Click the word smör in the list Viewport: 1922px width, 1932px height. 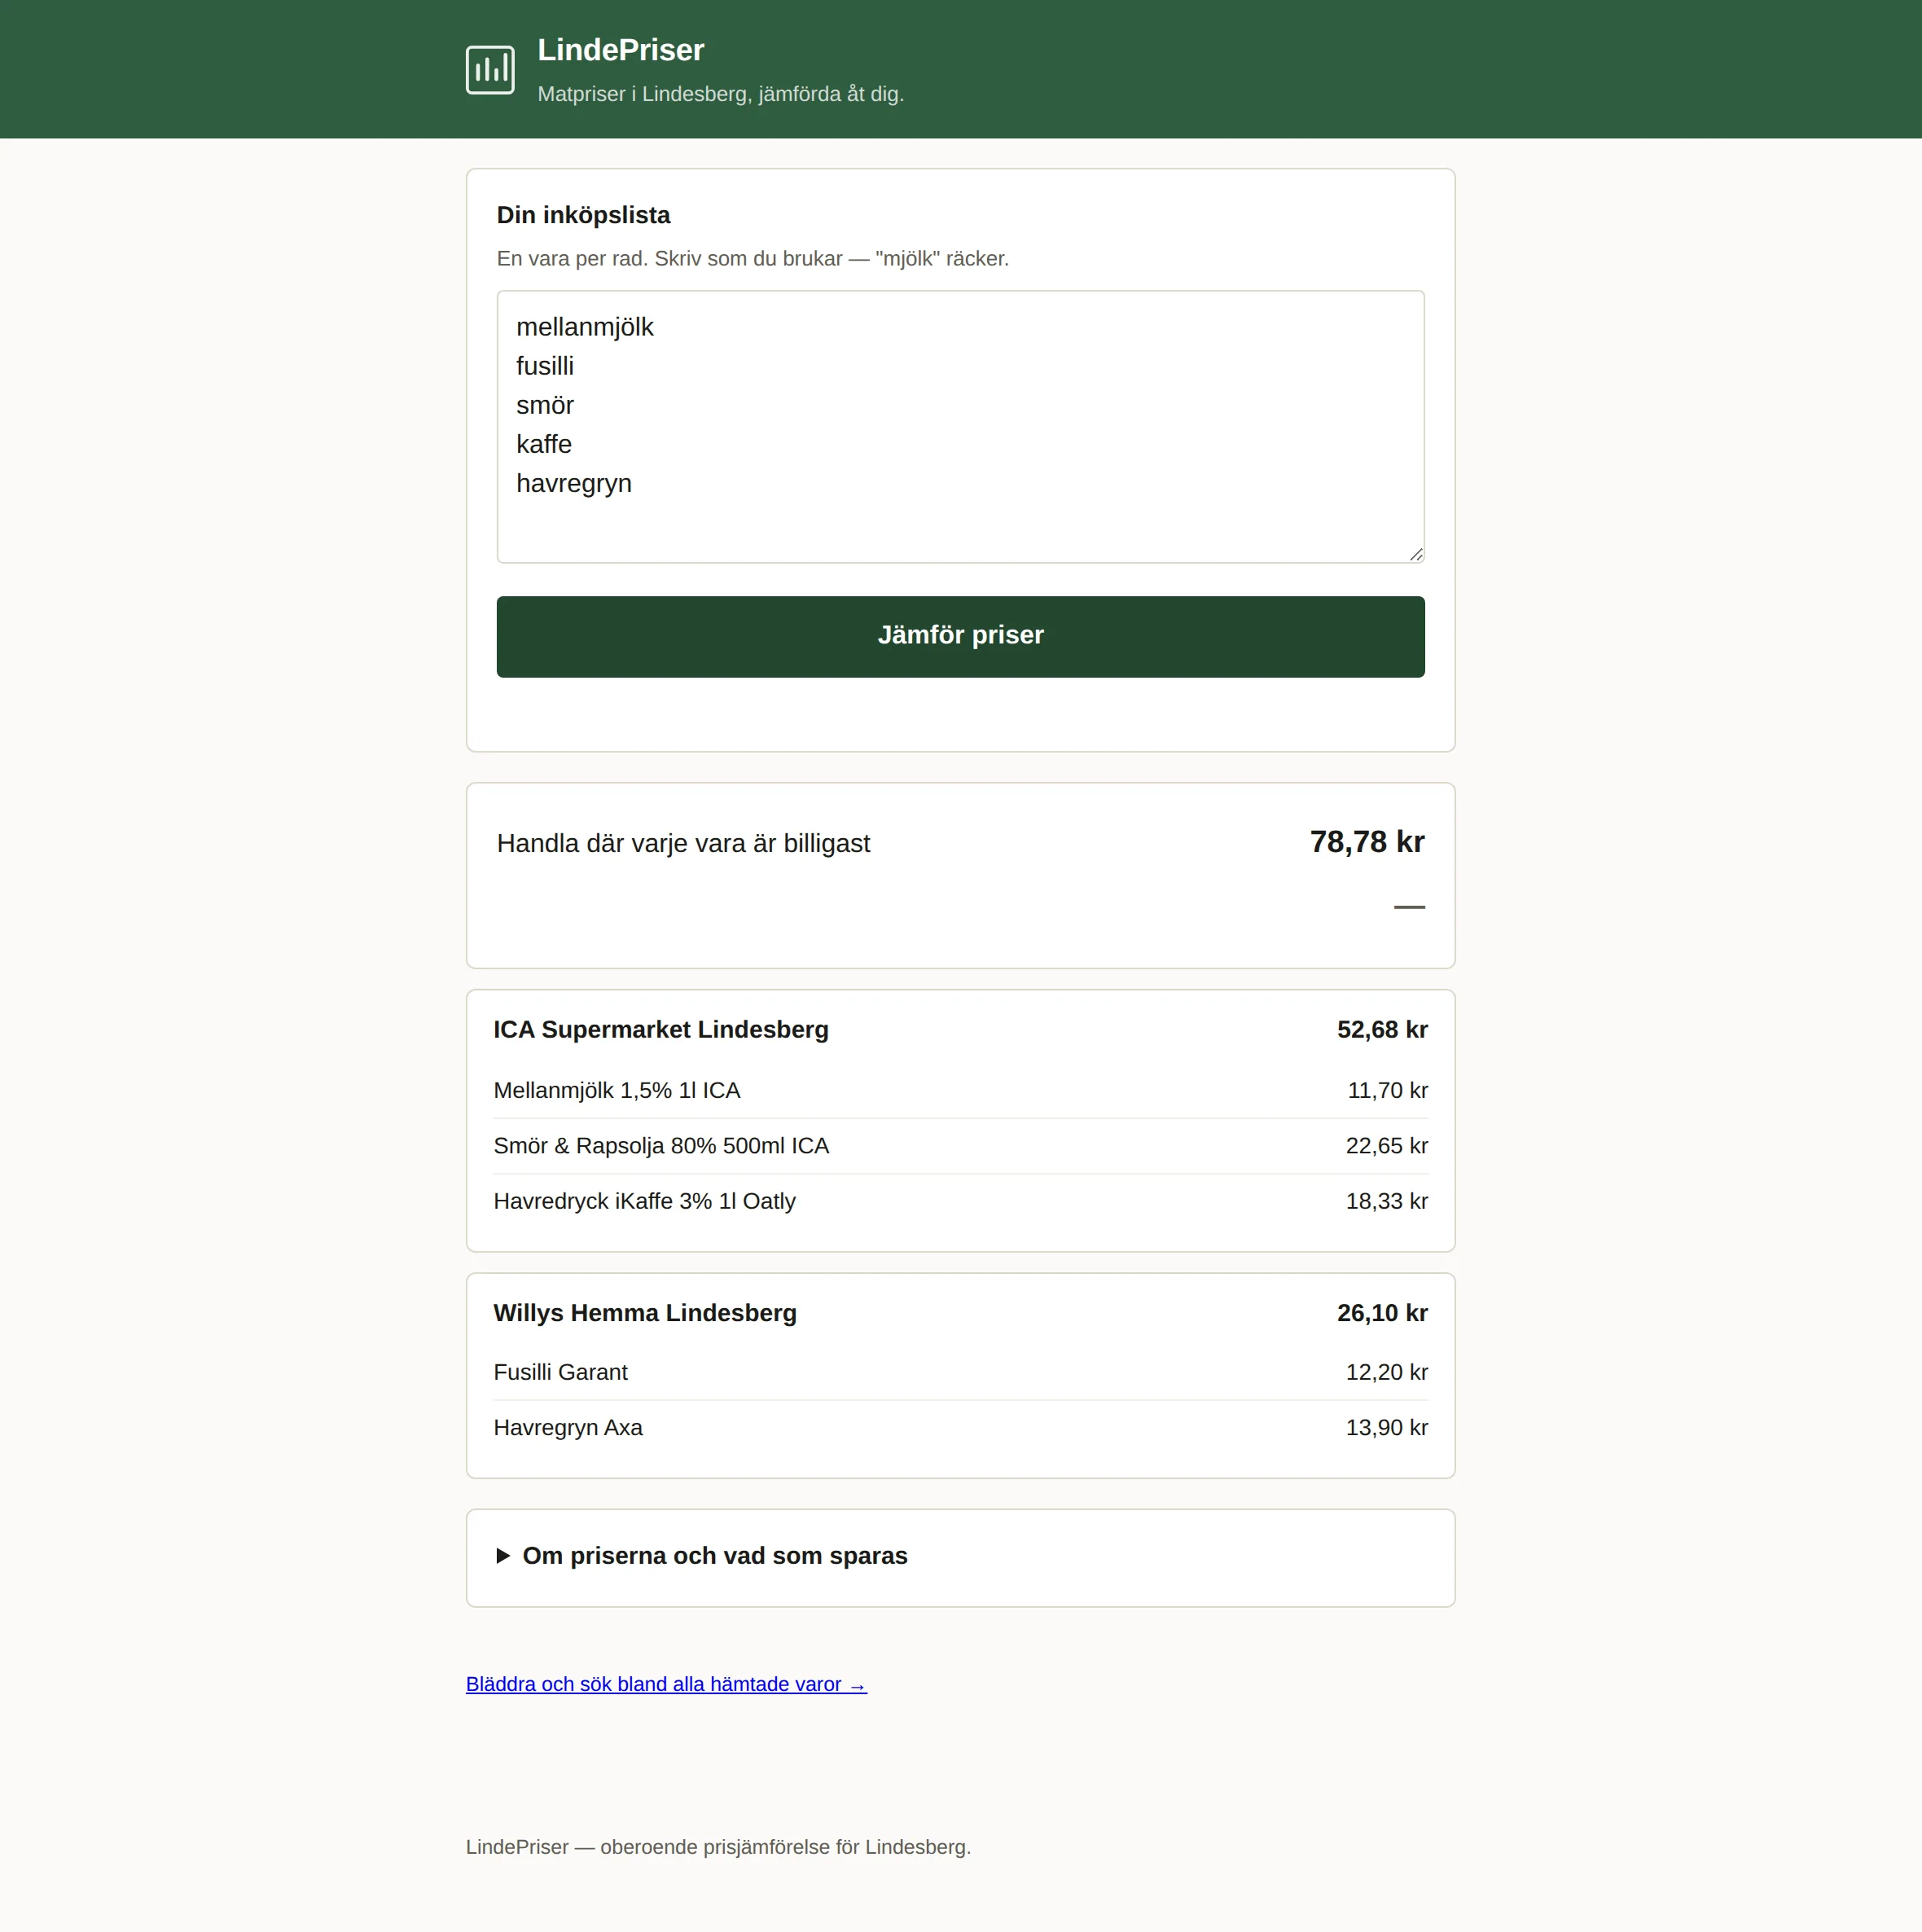coord(545,405)
